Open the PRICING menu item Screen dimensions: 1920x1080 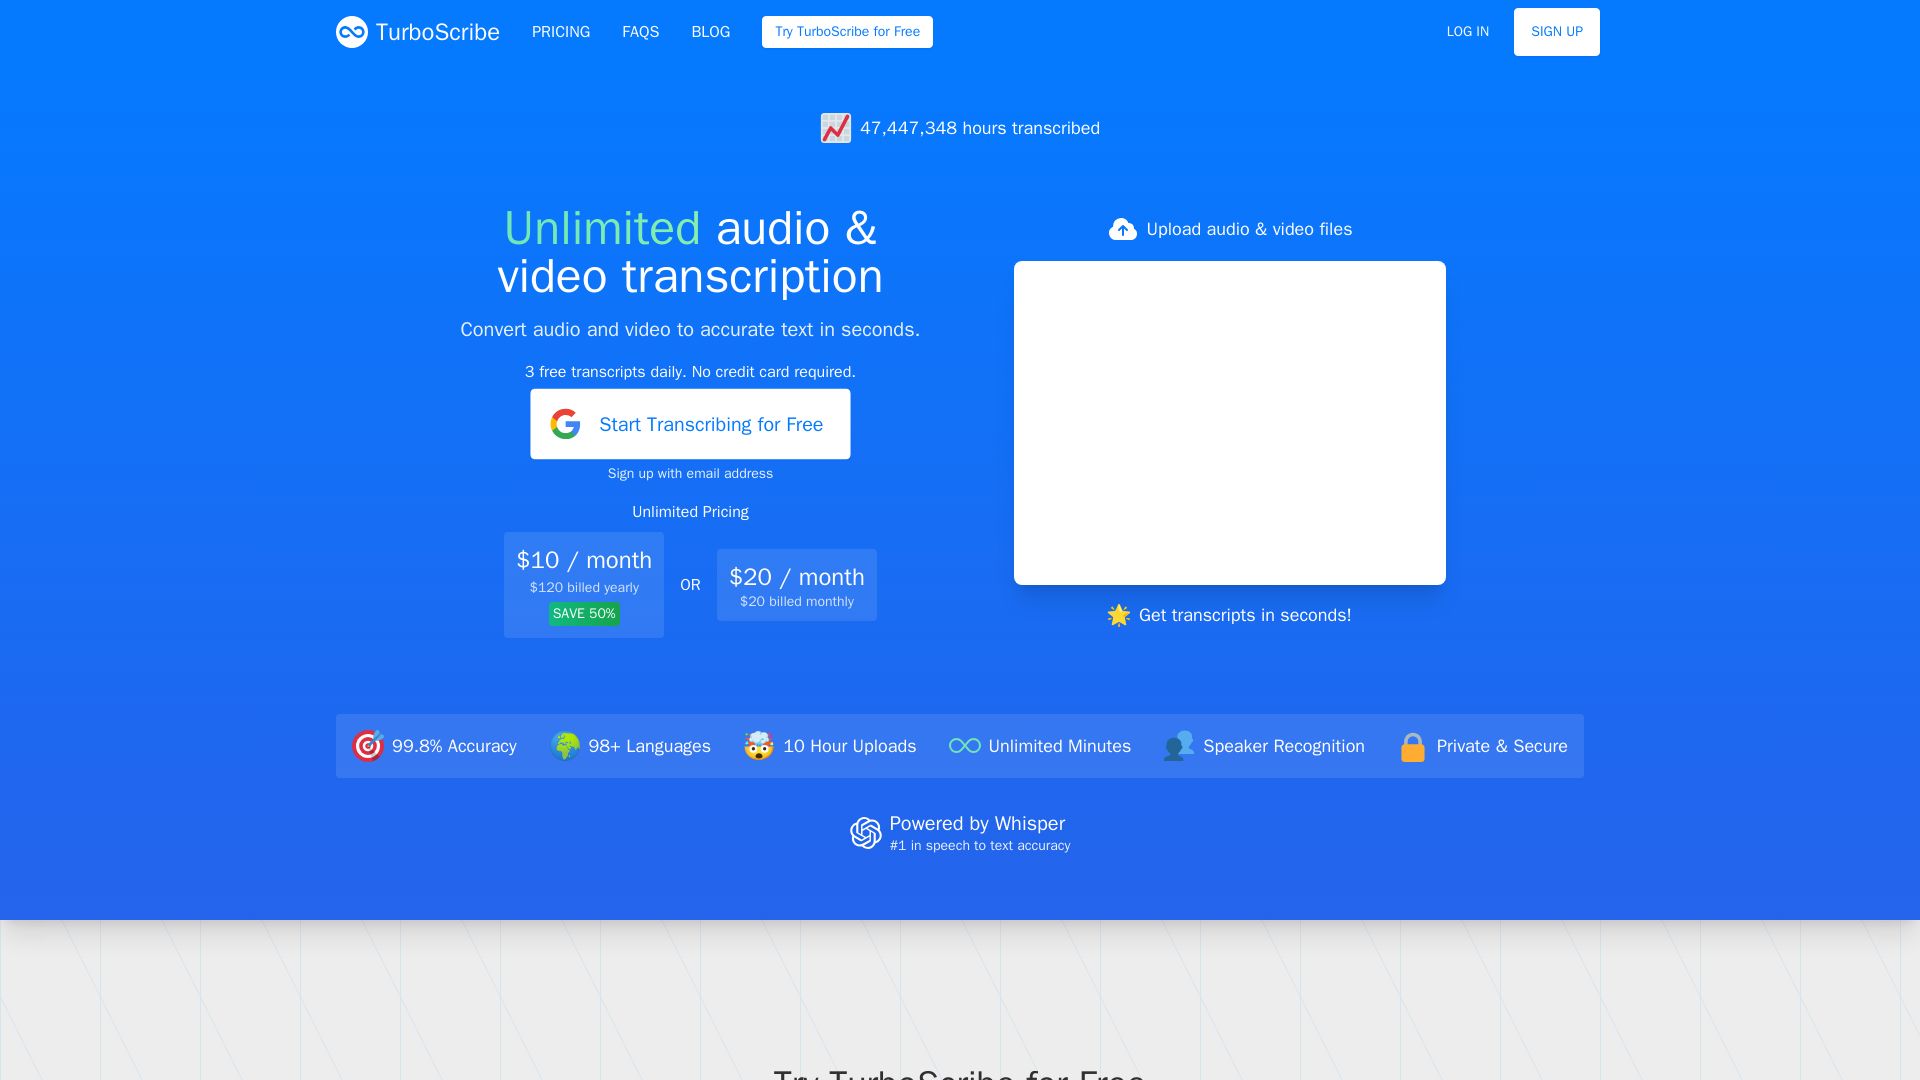click(x=561, y=32)
